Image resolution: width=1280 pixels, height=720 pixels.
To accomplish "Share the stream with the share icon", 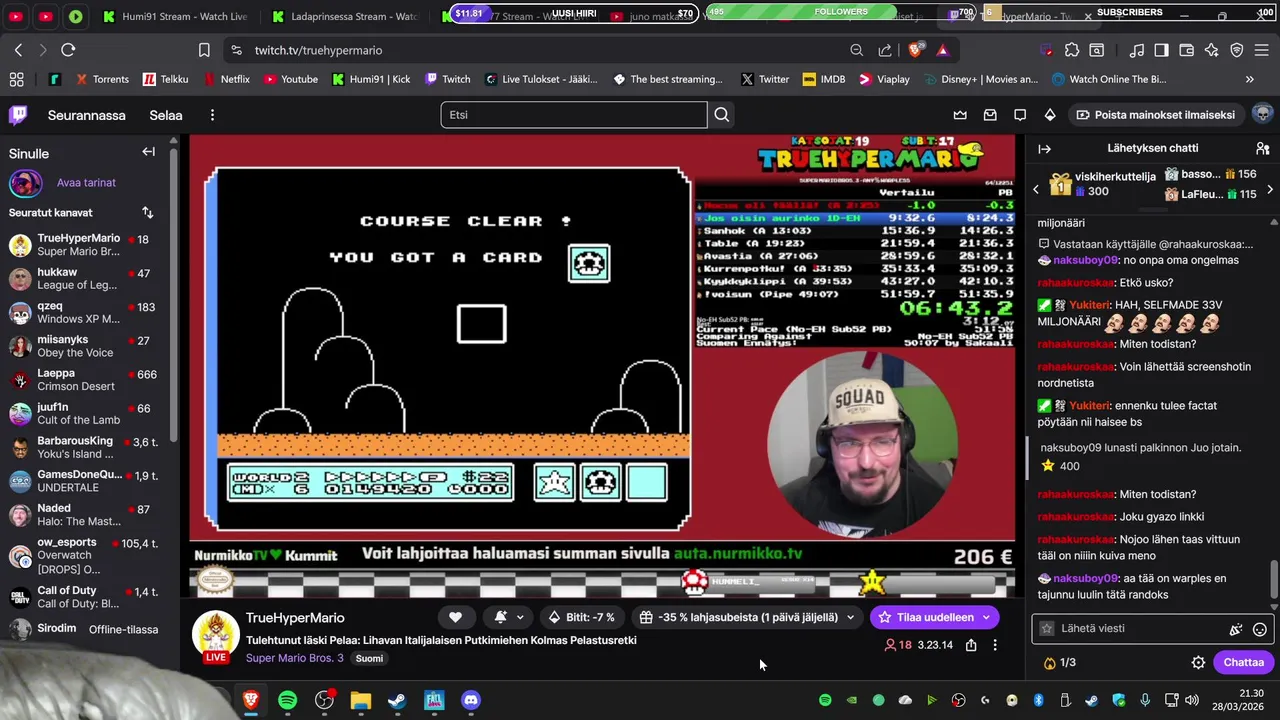I will [970, 645].
